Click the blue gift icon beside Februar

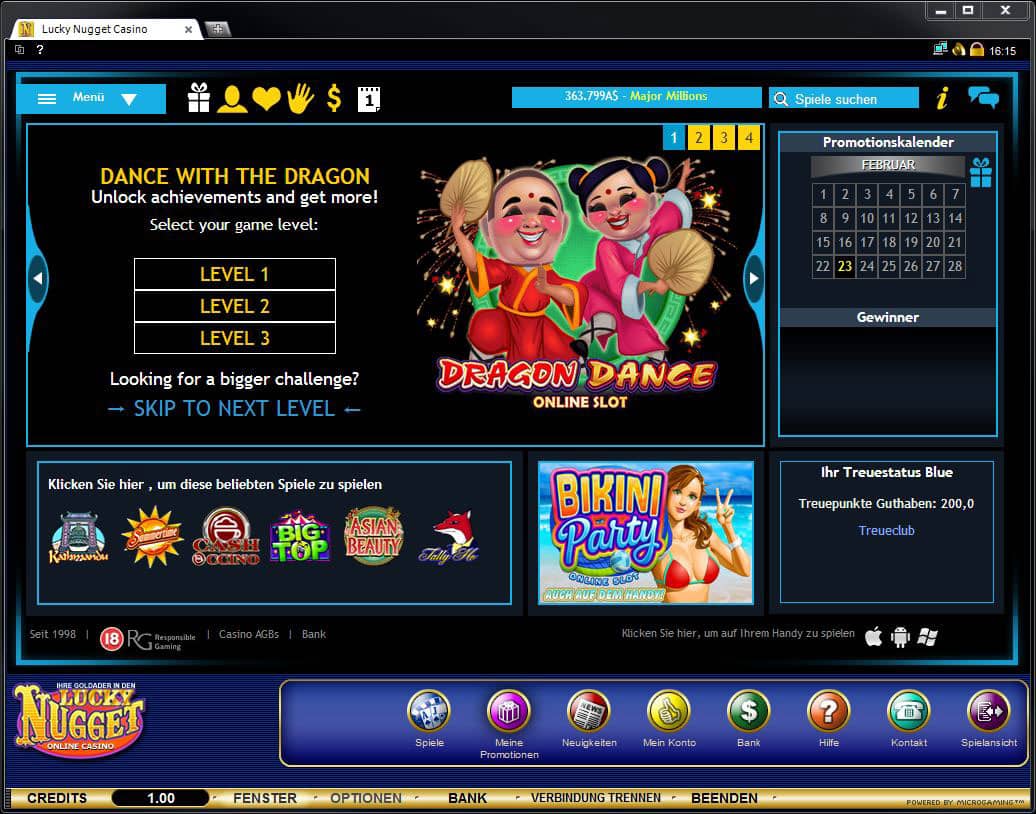pyautogui.click(x=980, y=172)
